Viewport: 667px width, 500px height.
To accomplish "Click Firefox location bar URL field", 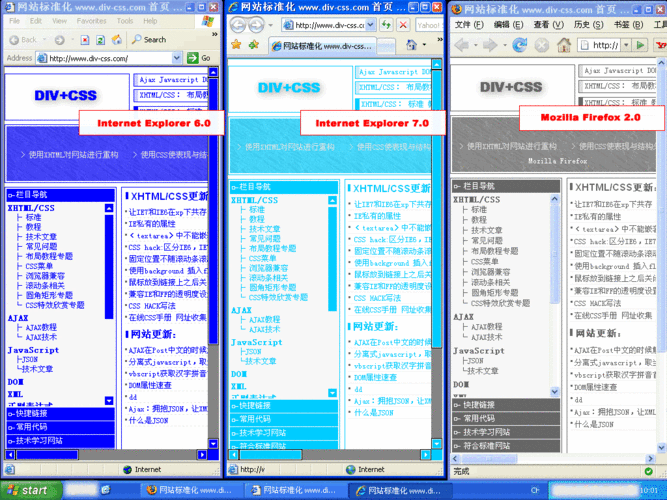I will click(604, 45).
